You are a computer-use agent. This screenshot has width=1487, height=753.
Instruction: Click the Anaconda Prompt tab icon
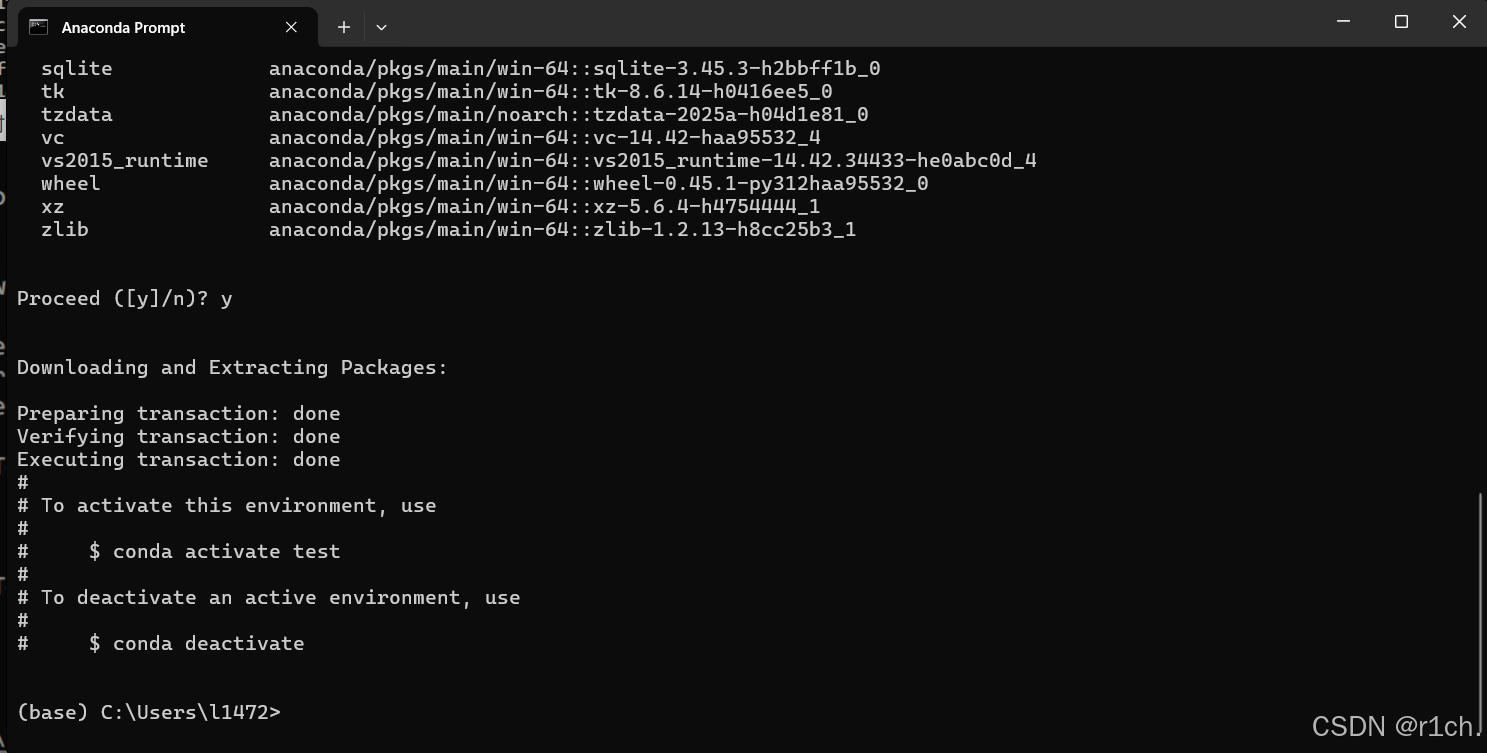(x=39, y=27)
